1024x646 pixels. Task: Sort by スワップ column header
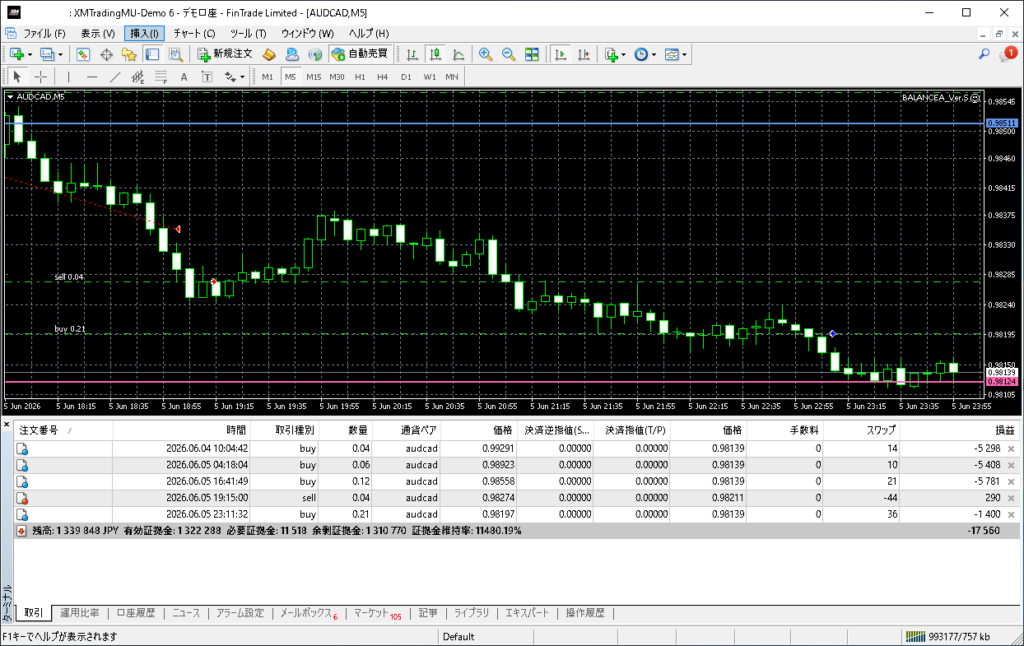861,430
